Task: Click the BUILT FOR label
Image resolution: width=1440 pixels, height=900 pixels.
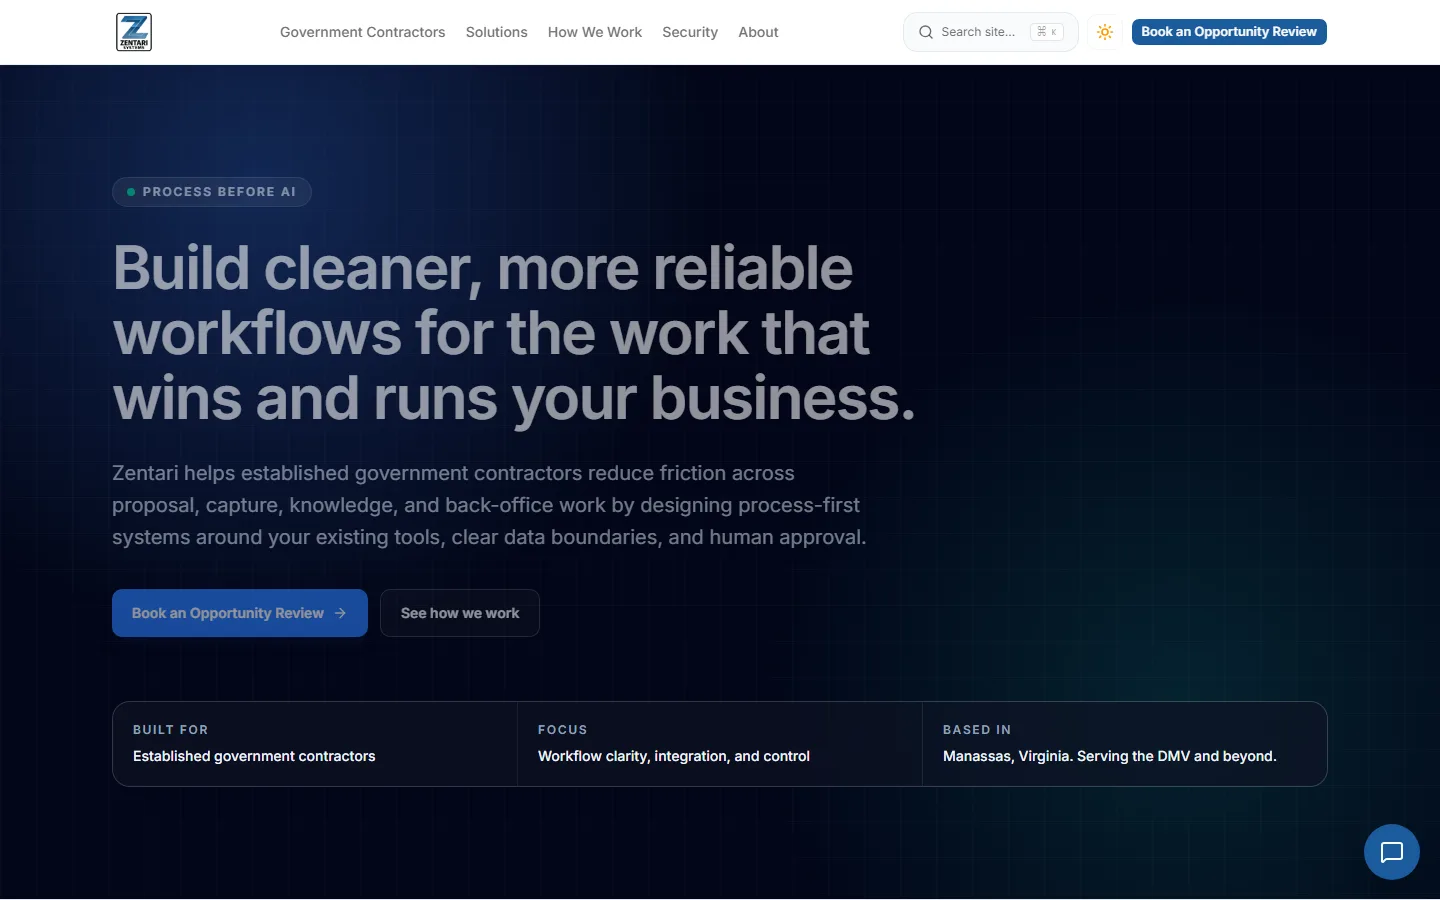Action: [171, 730]
